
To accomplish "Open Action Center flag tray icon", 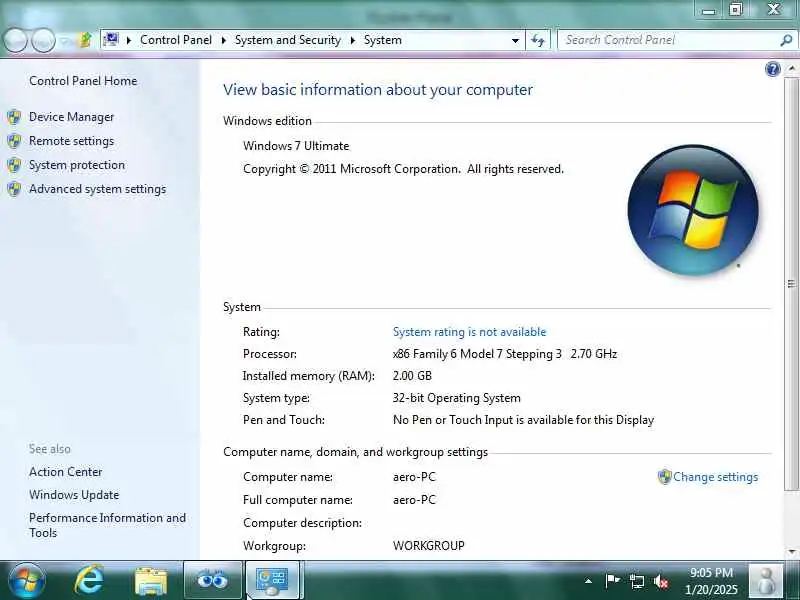I will 612,581.
